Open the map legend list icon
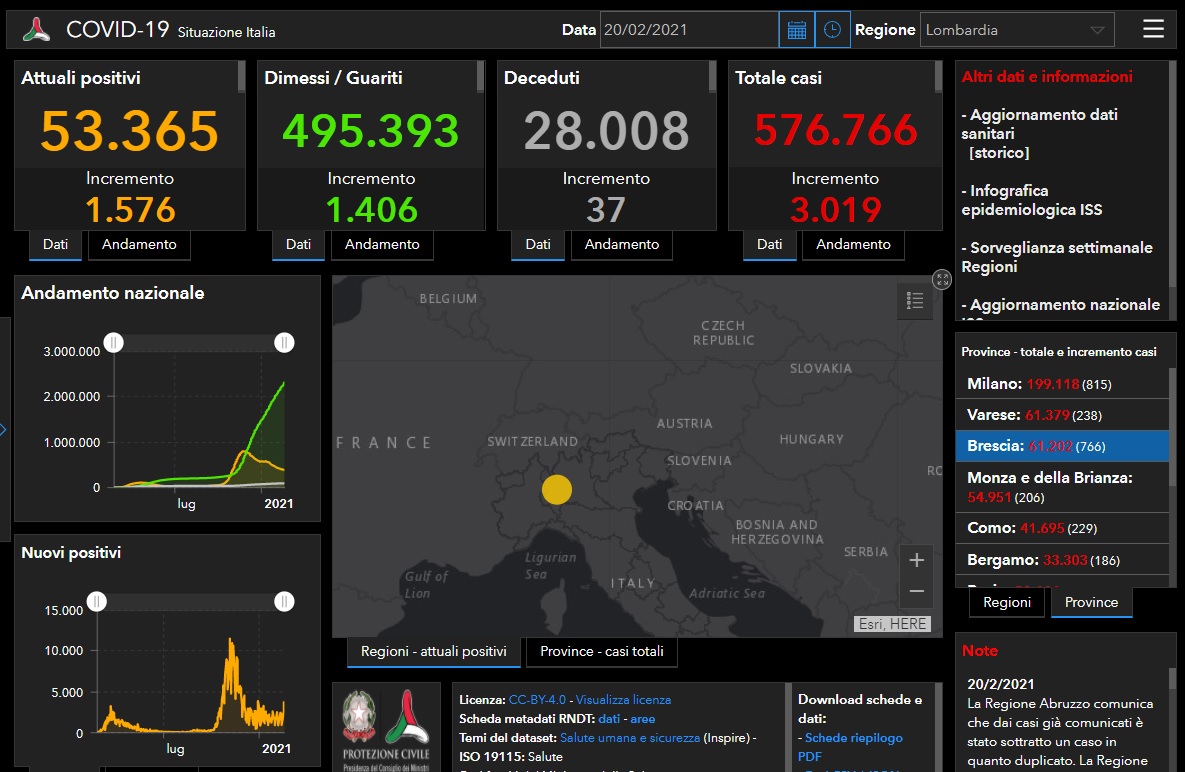The height and width of the screenshot is (772, 1185). pyautogui.click(x=914, y=300)
